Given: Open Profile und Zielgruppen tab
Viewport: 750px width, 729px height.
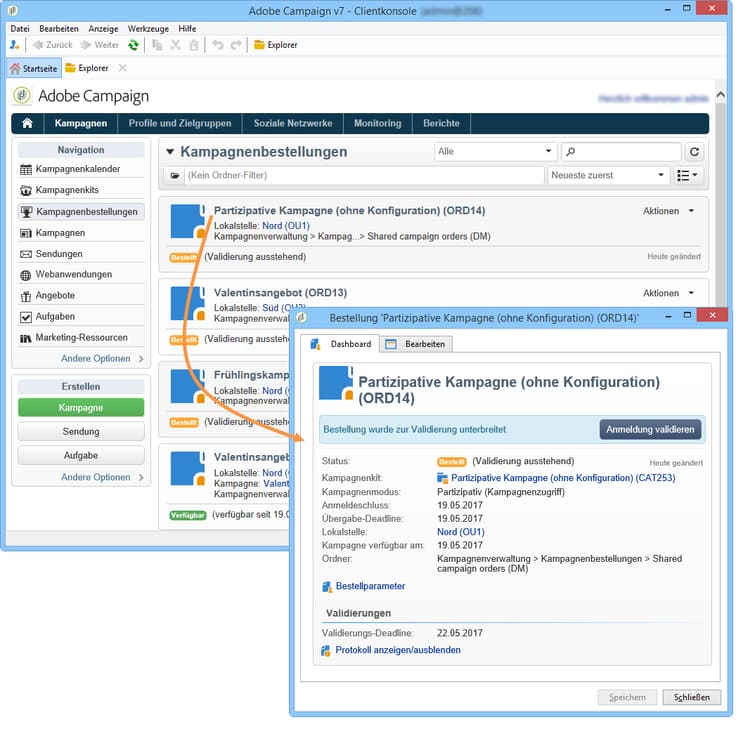Looking at the screenshot, I should pyautogui.click(x=180, y=123).
